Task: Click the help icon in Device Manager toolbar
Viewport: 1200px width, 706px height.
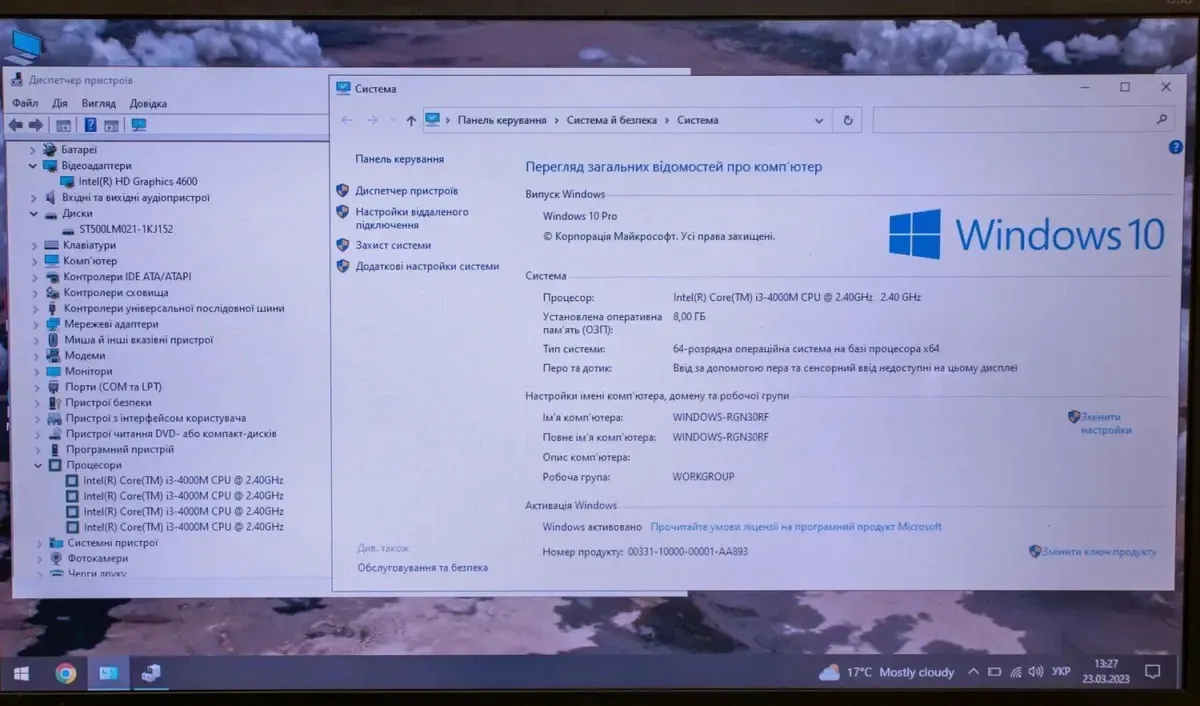Action: coord(90,125)
